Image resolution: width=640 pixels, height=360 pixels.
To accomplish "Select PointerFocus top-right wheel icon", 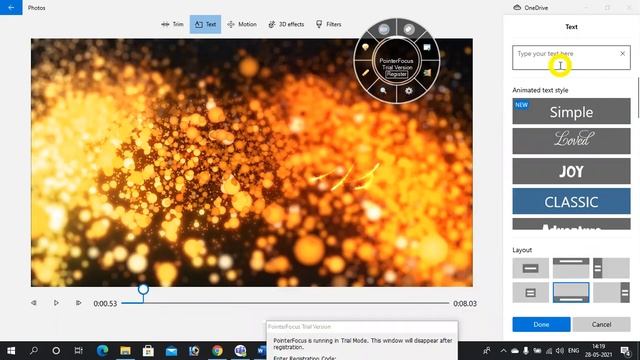I will [409, 29].
